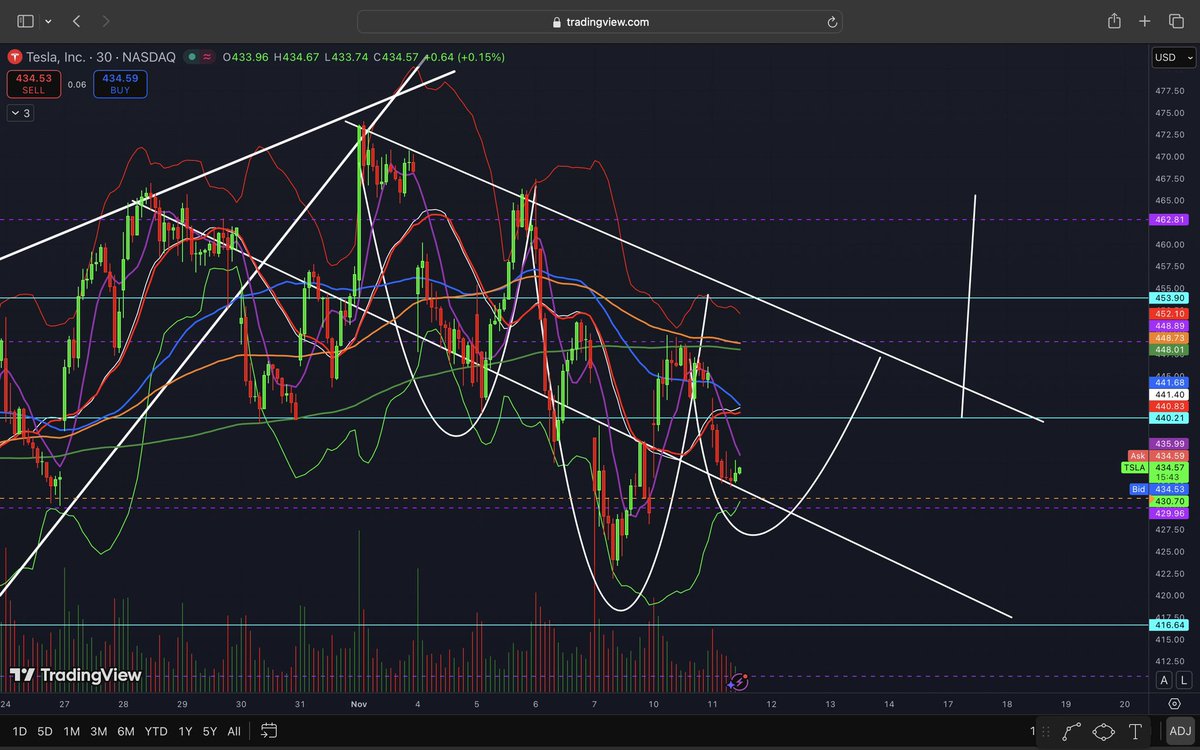1200x750 pixels.
Task: Click the TradingView logo
Action: coord(75,675)
